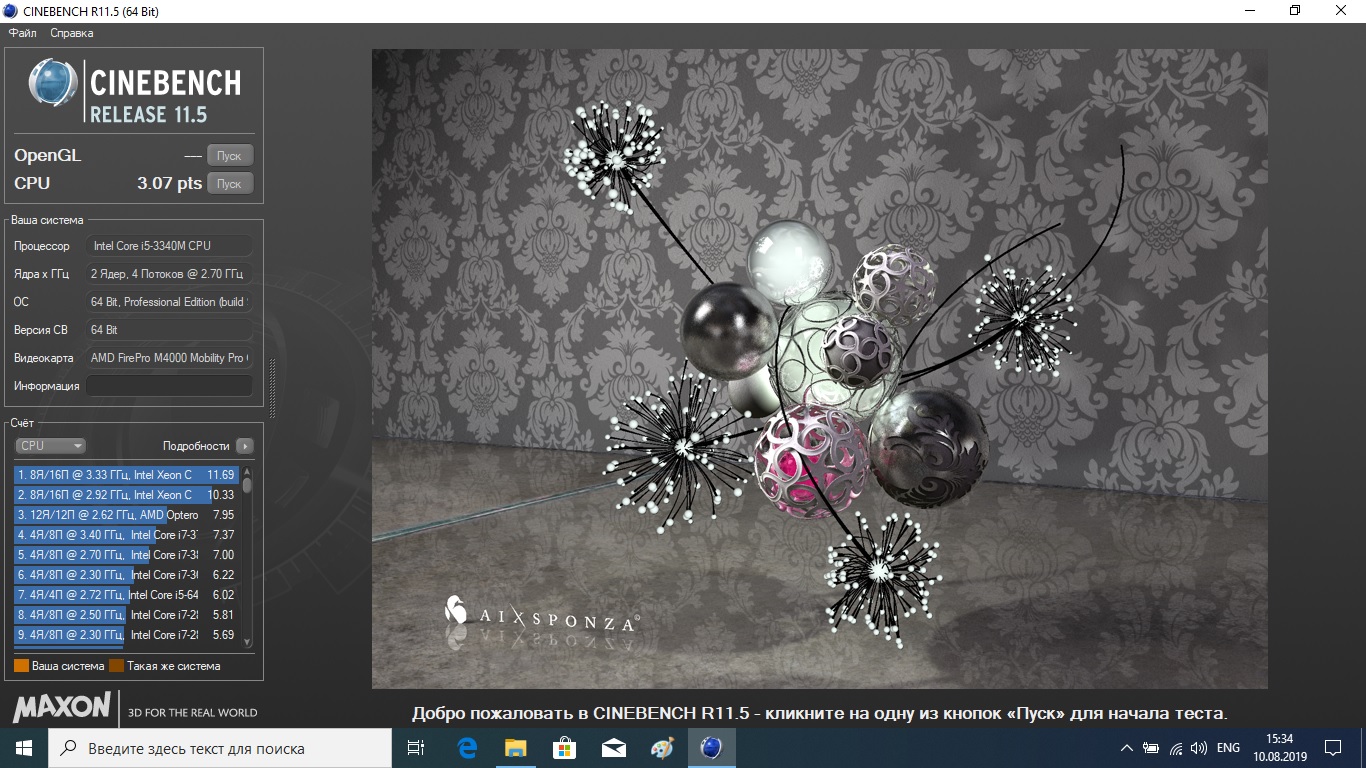Click the CPU score 3.07 pts
This screenshot has height=768, width=1366.
click(x=169, y=184)
